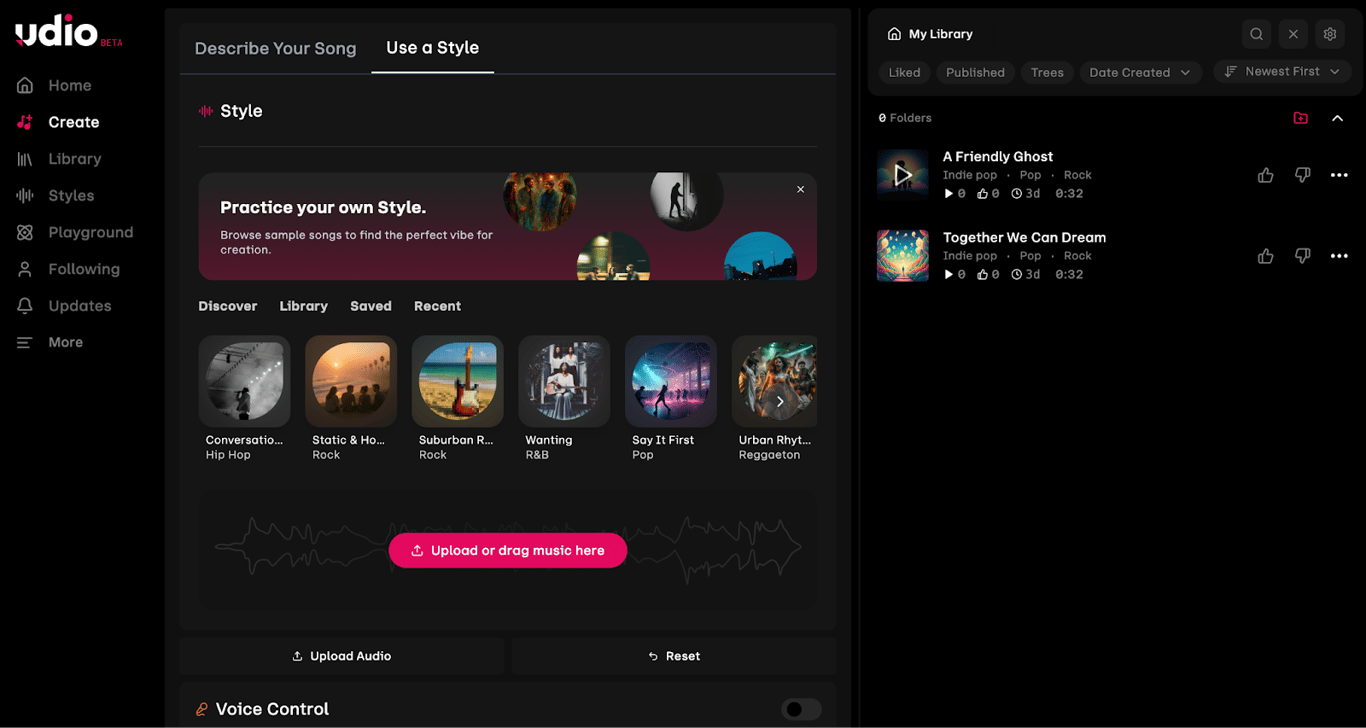This screenshot has width=1366, height=728.
Task: Filter library by Liked songs
Action: [x=904, y=71]
